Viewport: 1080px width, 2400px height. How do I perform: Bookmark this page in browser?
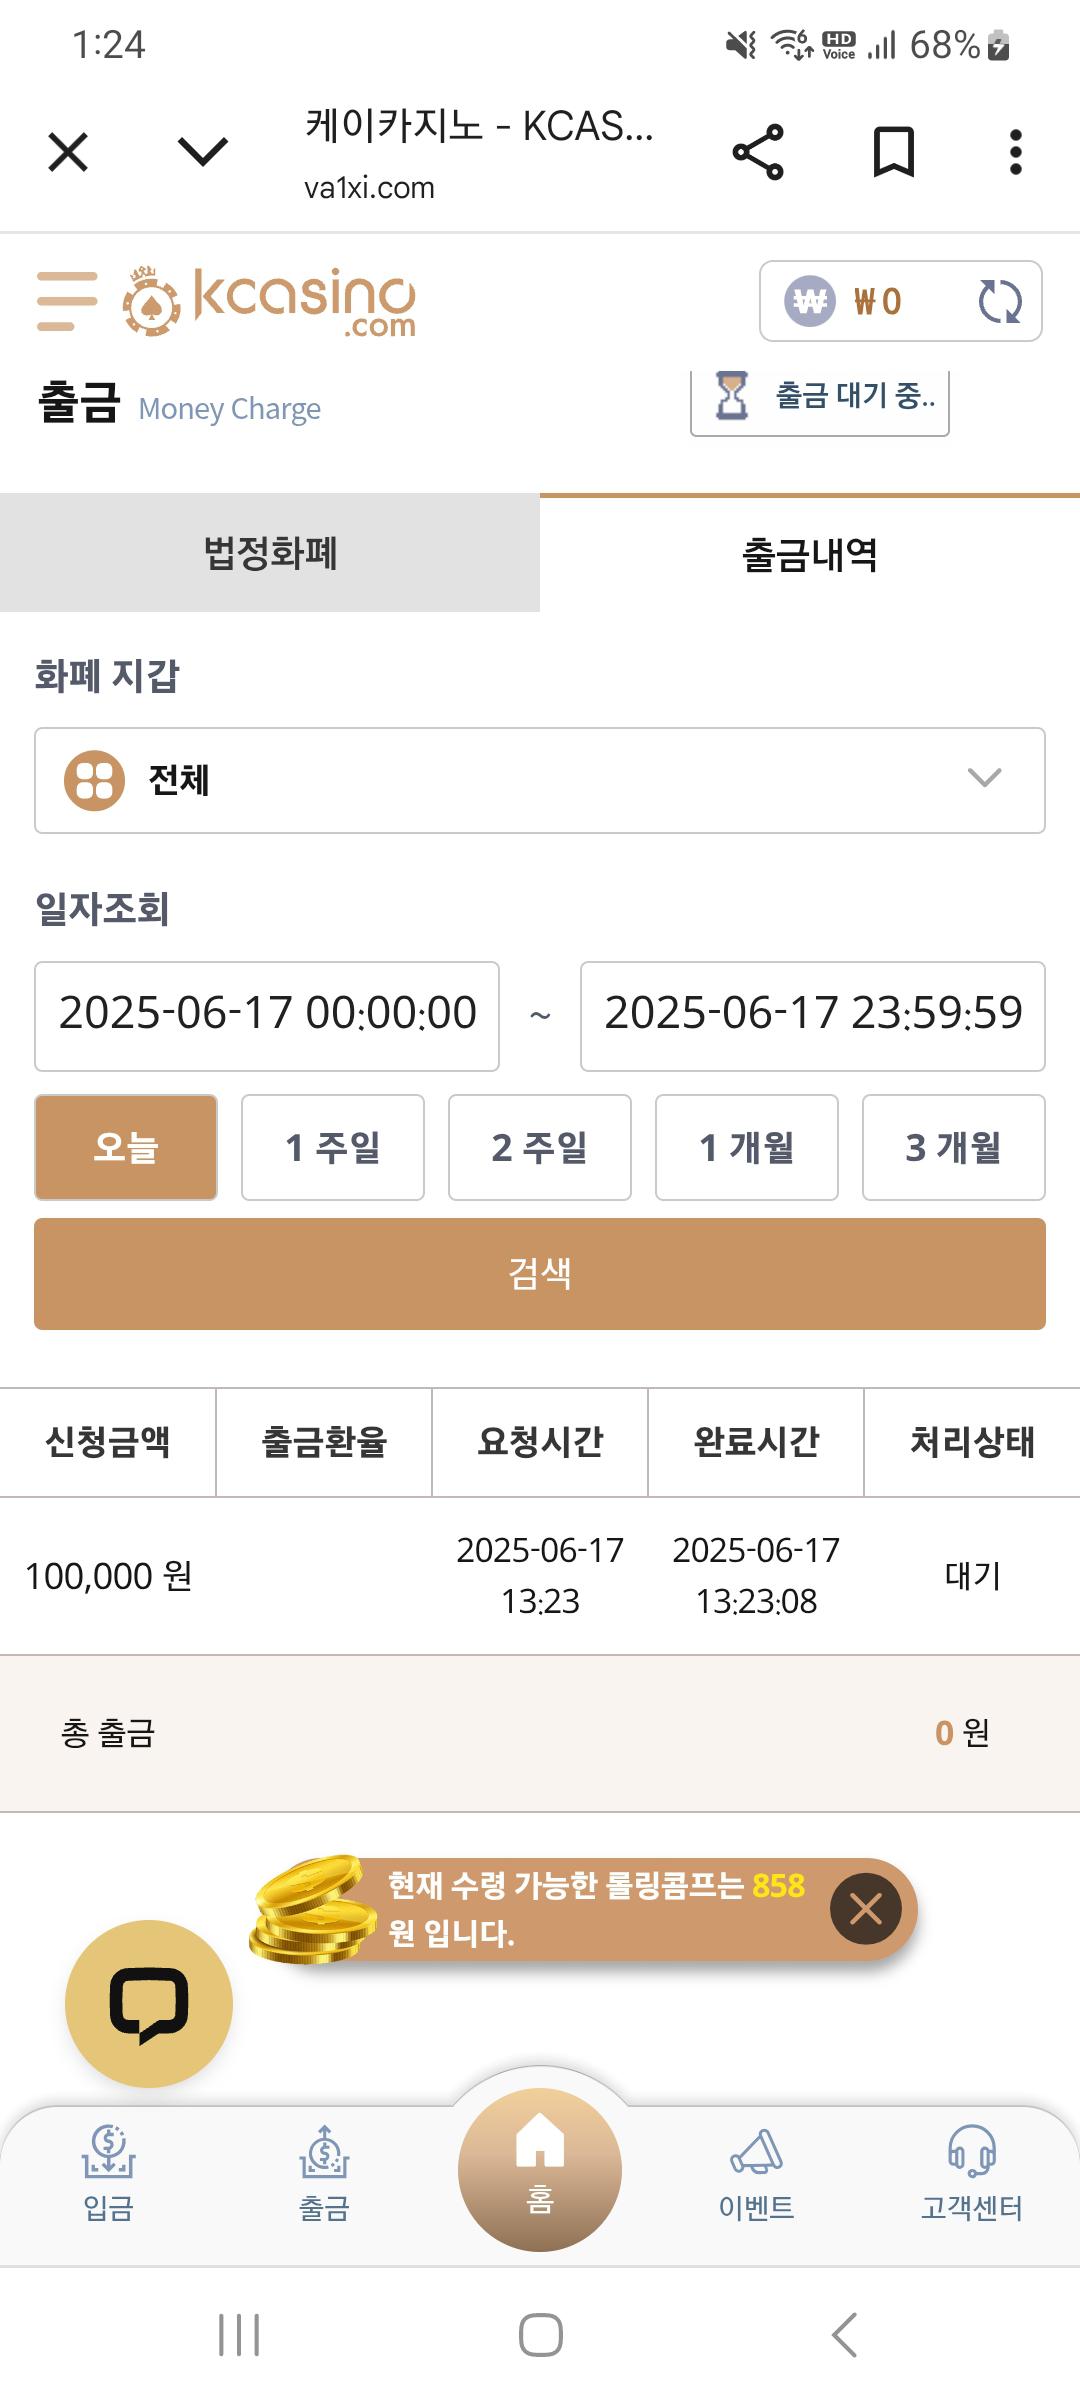893,153
